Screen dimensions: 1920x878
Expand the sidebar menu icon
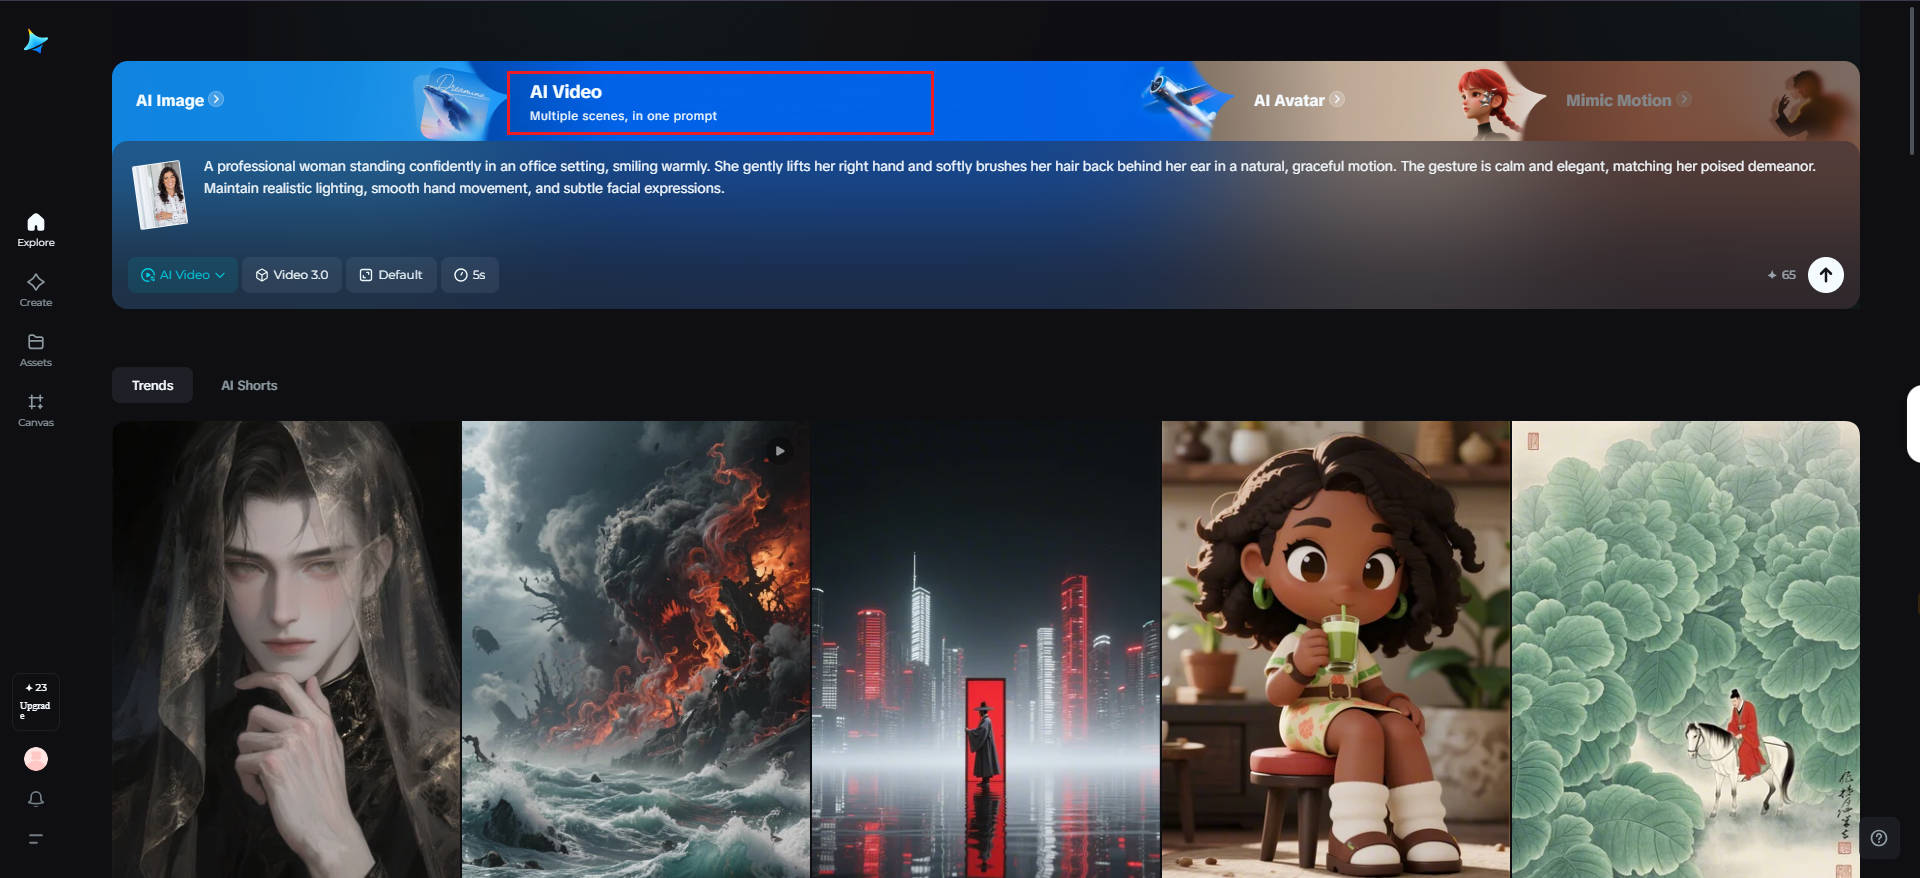click(x=36, y=839)
